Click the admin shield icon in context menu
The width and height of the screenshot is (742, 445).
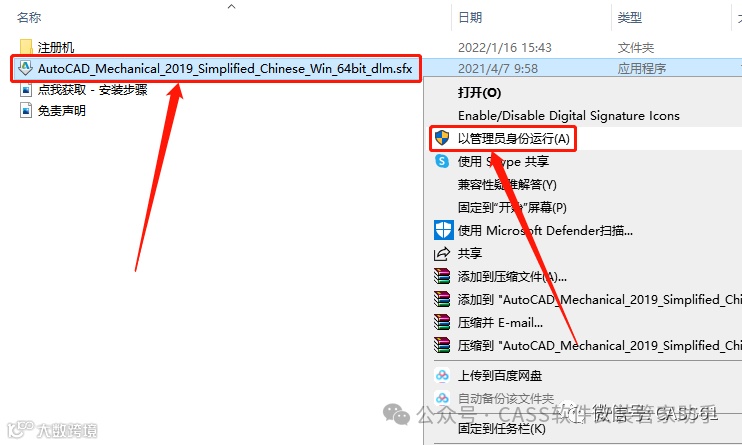click(x=442, y=138)
